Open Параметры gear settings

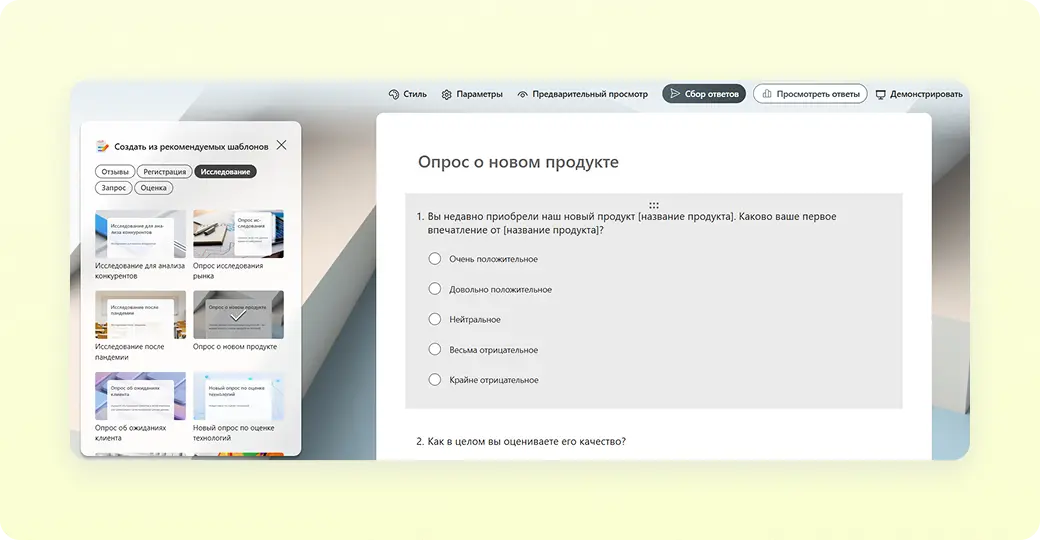pyautogui.click(x=447, y=94)
